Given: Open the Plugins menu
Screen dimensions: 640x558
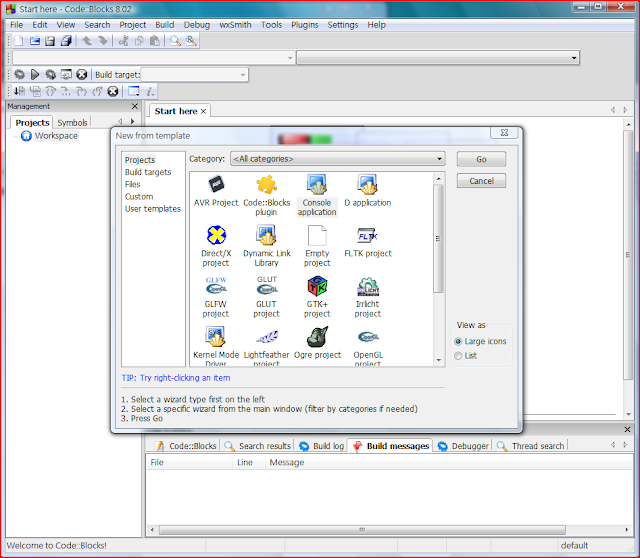Looking at the screenshot, I should pos(304,25).
